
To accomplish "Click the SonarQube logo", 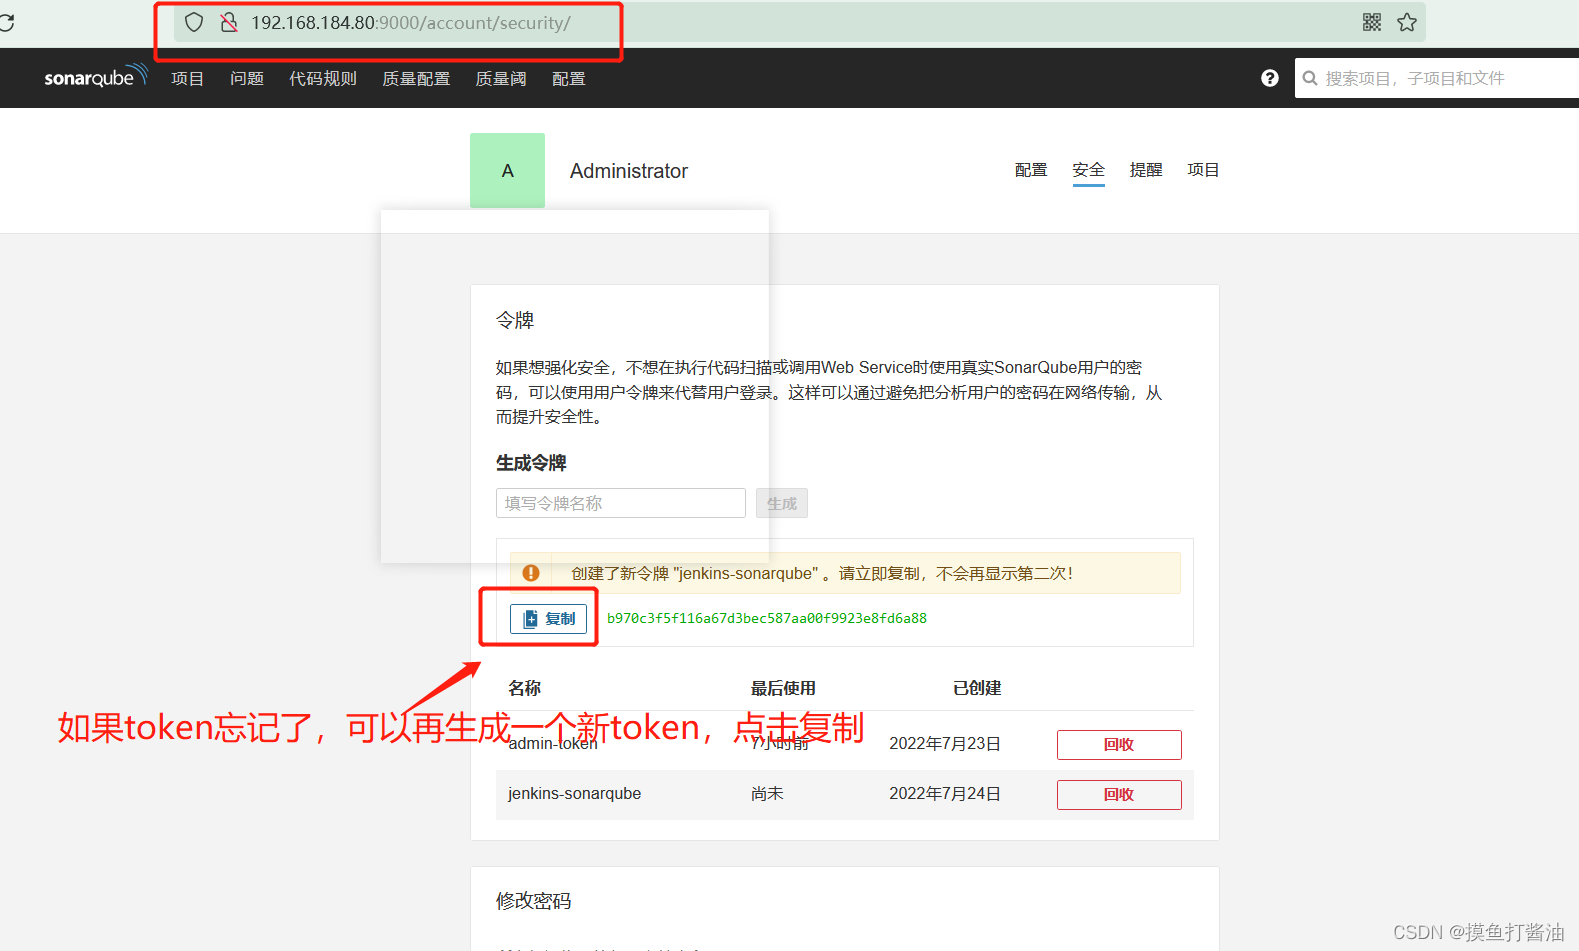I will [96, 77].
